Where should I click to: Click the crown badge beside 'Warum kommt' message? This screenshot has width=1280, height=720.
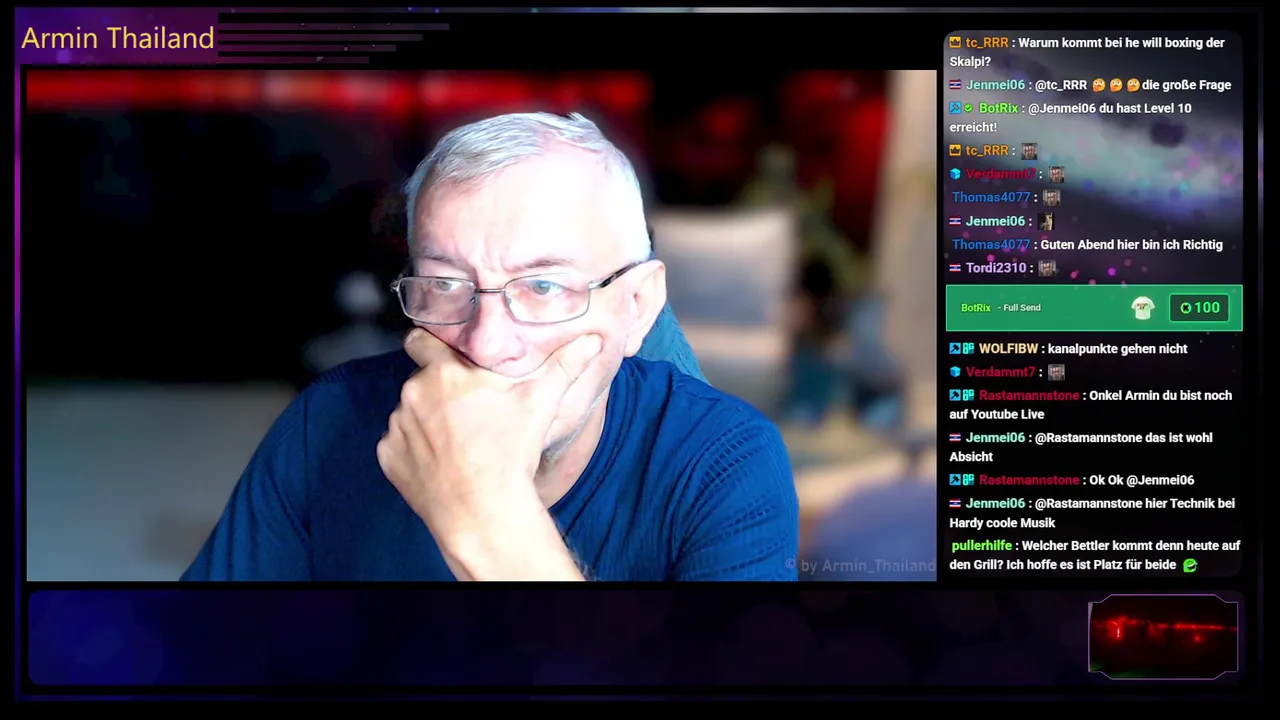click(955, 43)
